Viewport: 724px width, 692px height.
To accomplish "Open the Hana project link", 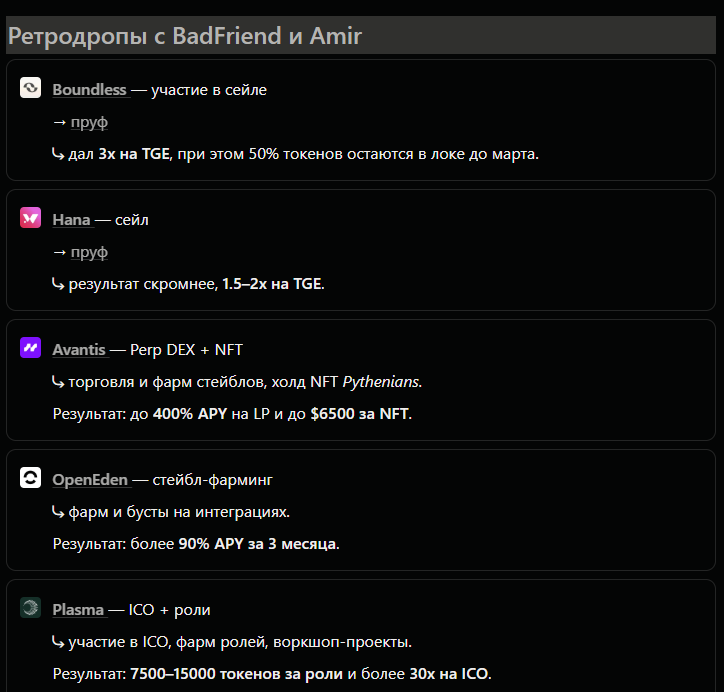I will [x=71, y=219].
